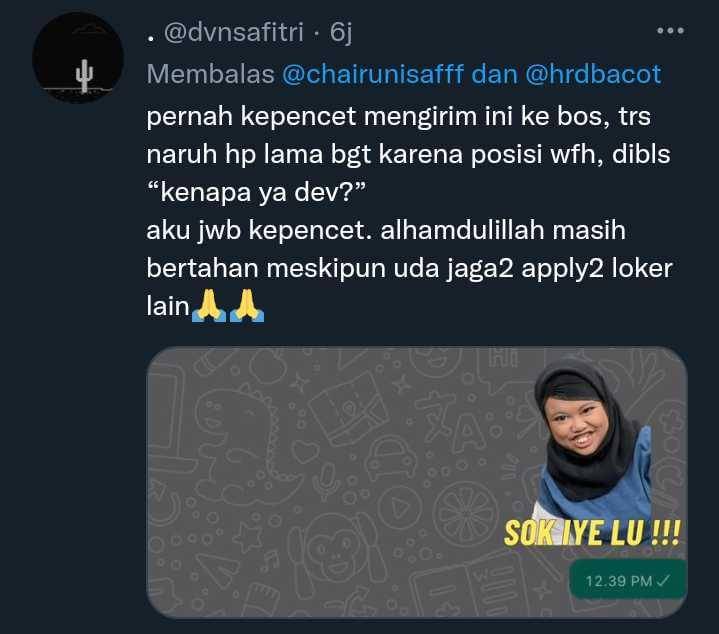This screenshot has height=634, width=719.
Task: Open the cactus profile avatar
Action: (x=78, y=58)
